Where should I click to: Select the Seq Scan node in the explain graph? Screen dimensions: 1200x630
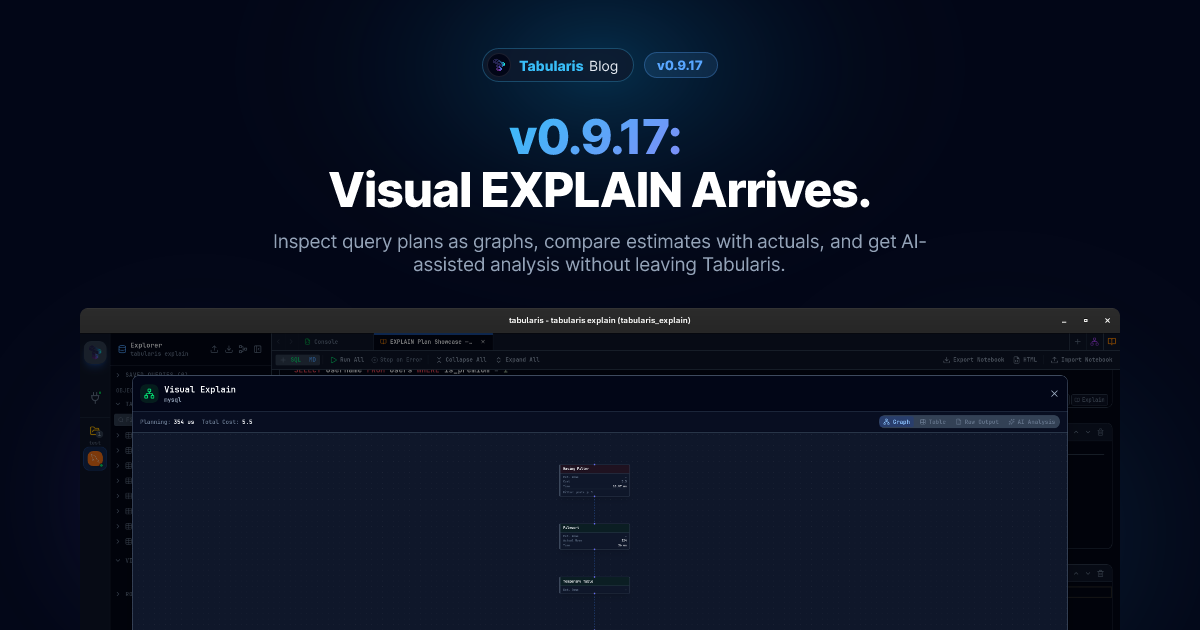click(594, 585)
